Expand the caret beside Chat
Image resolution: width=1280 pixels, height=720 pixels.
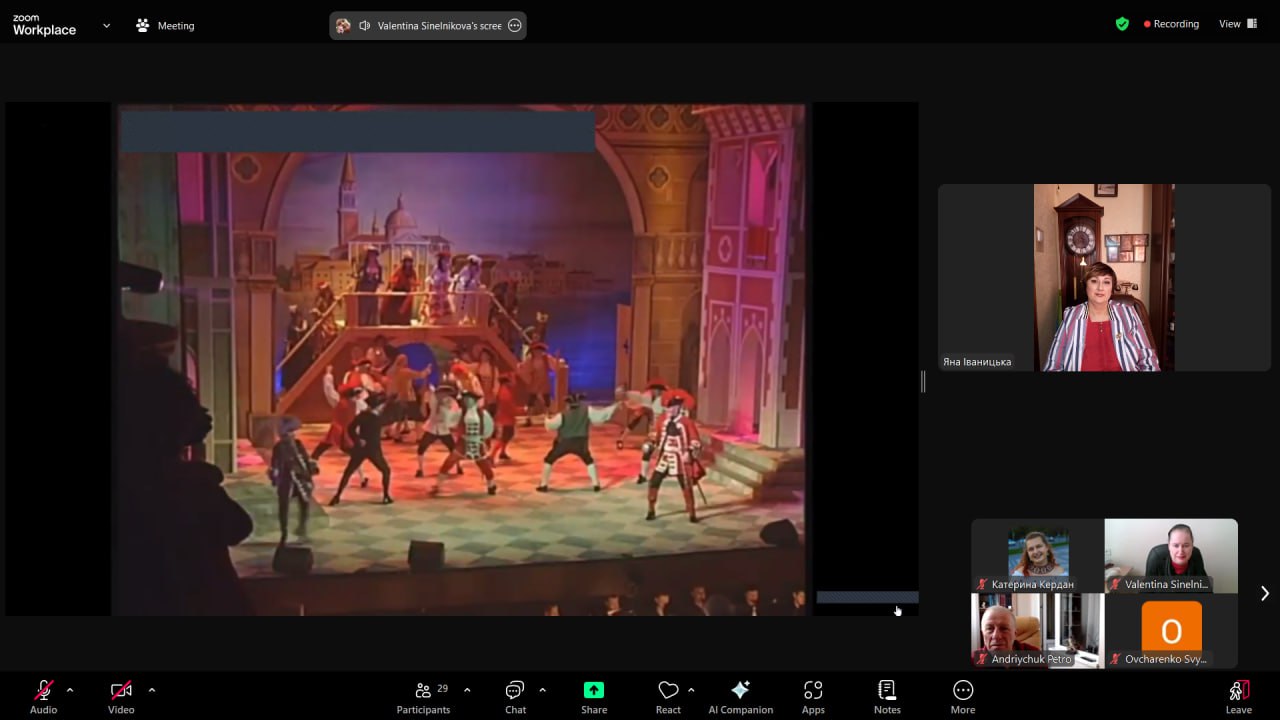point(542,690)
